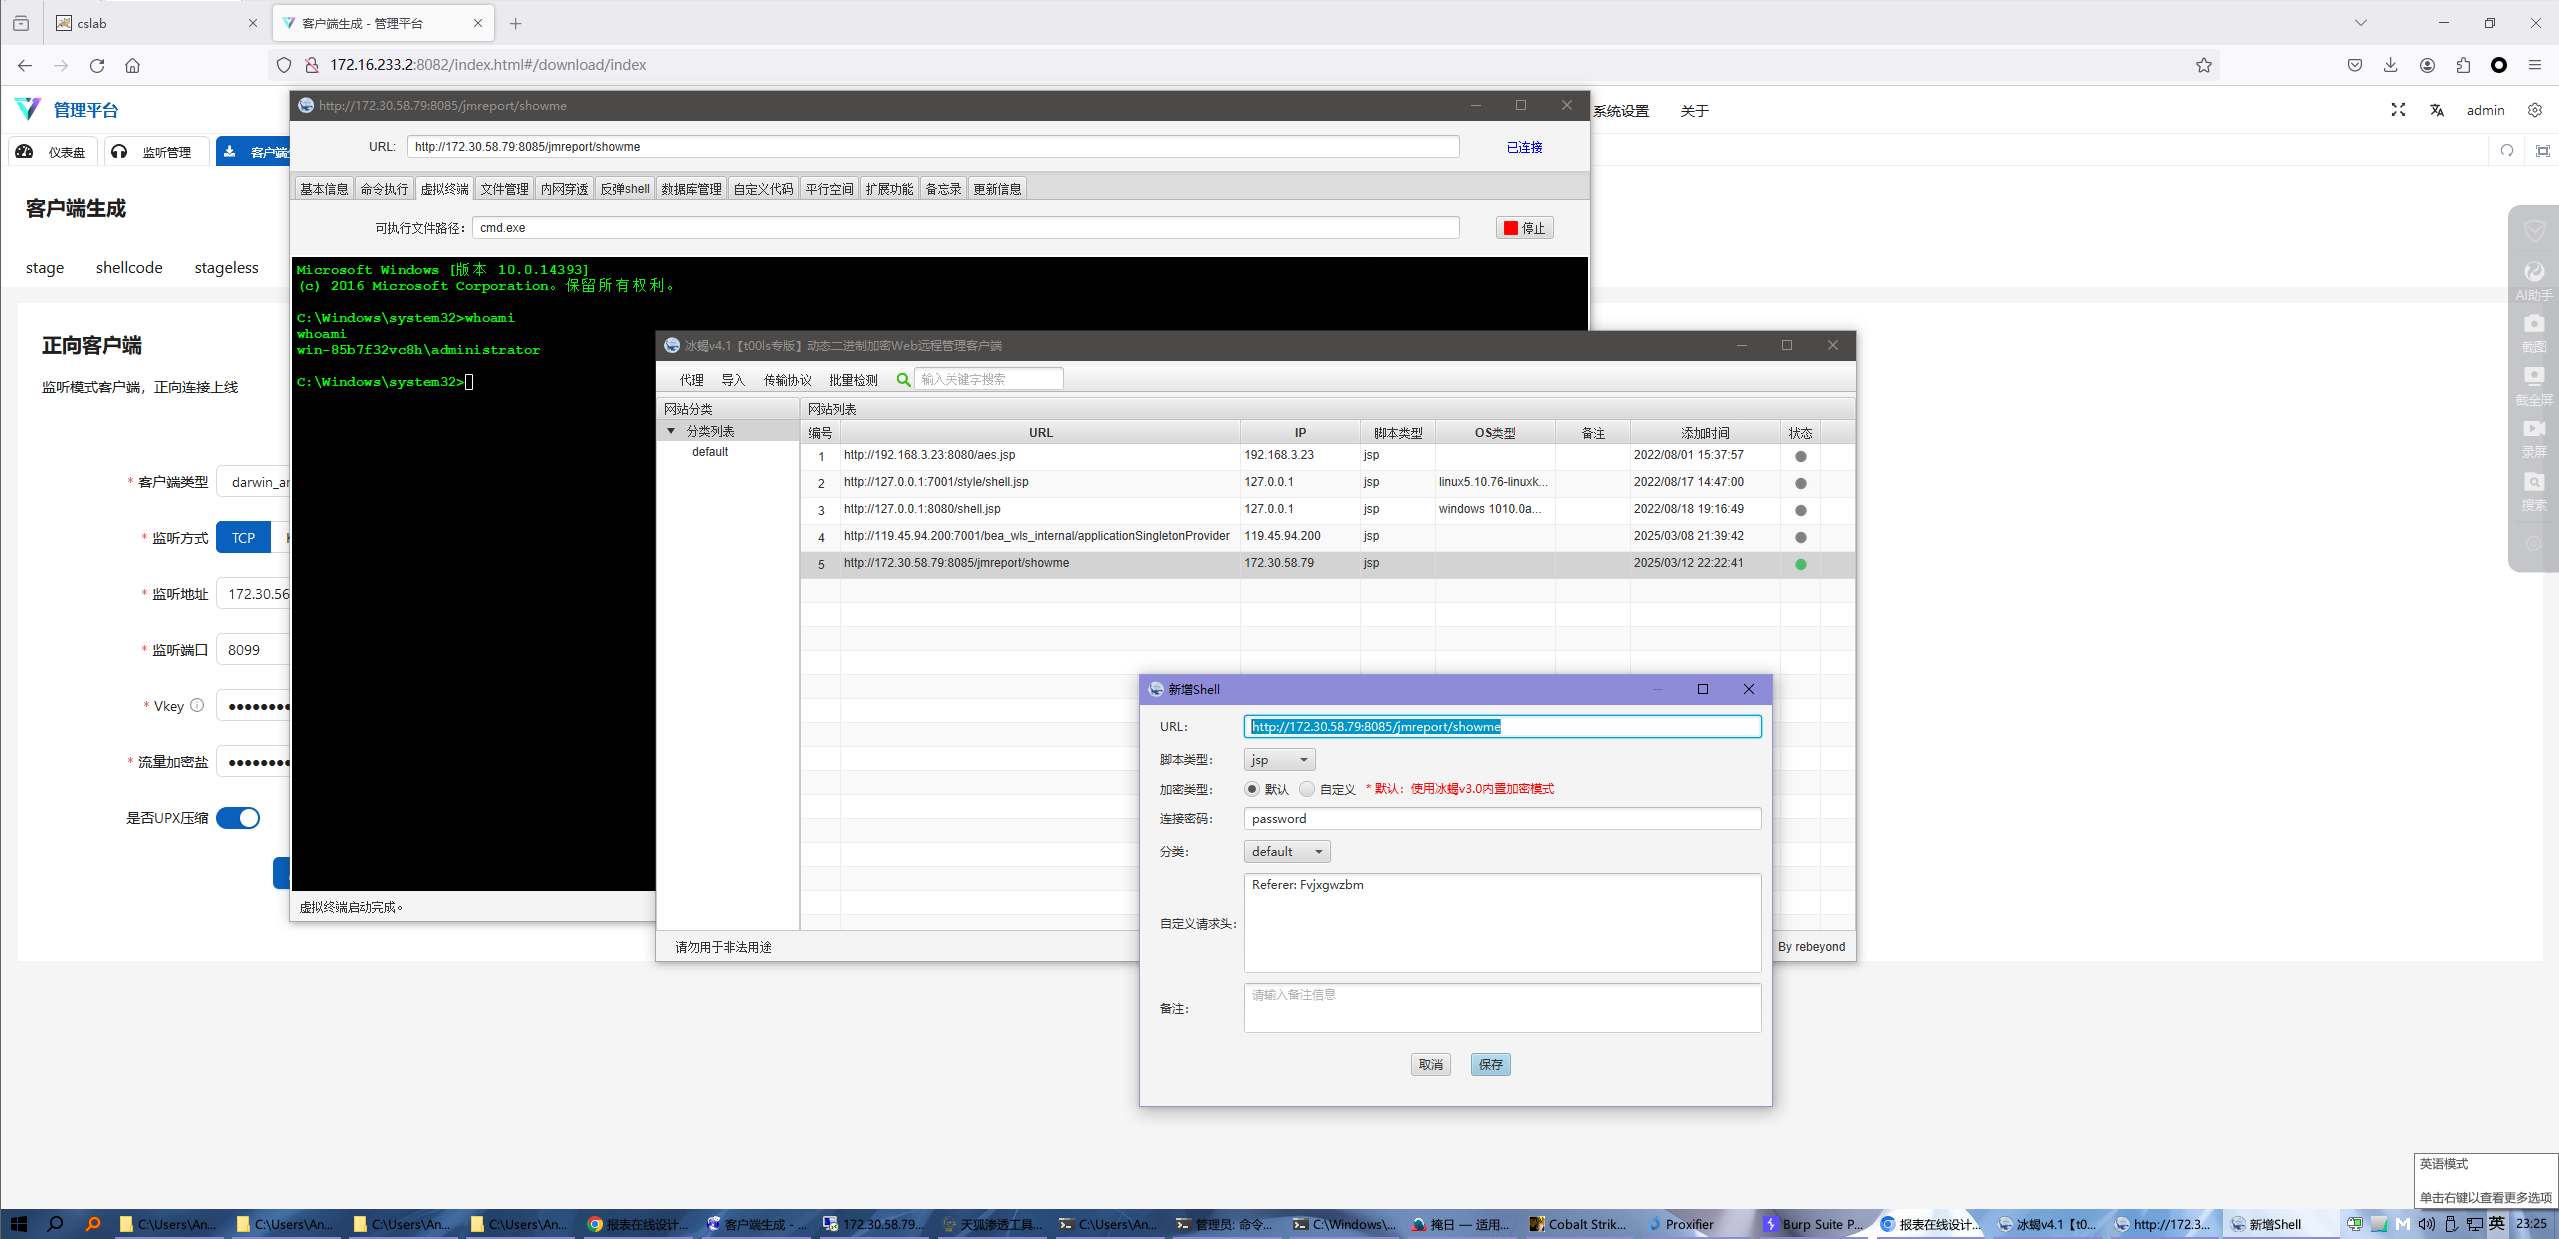Open the translate language icon near admin
Viewport: 2559px width, 1239px height.
(2436, 110)
